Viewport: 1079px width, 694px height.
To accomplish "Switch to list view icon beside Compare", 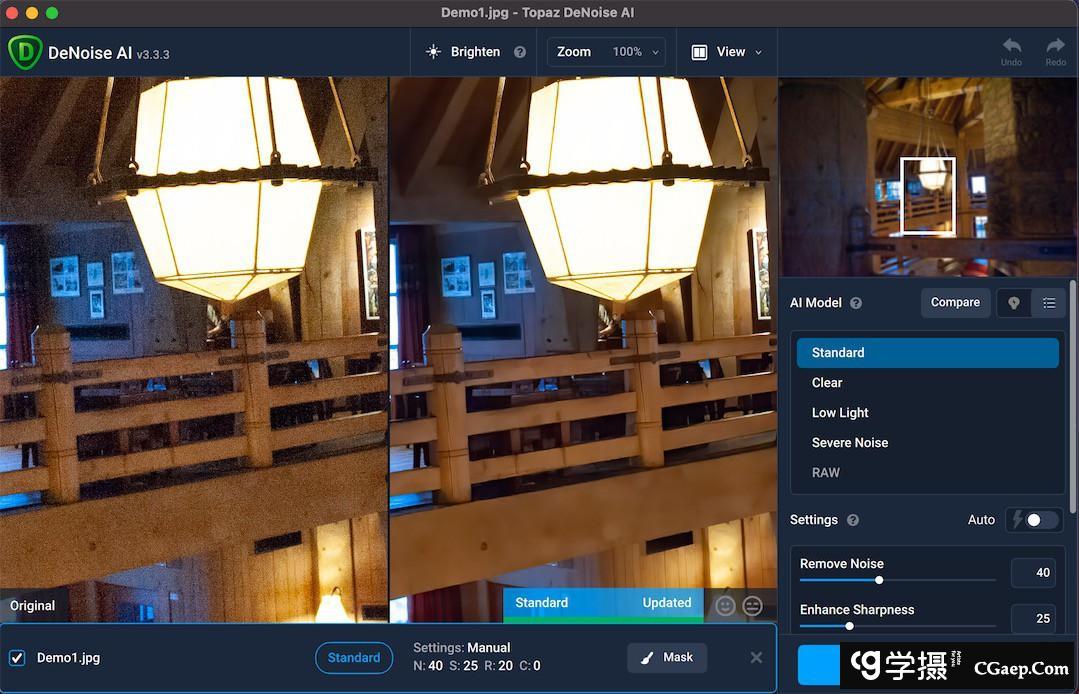I will (1048, 303).
